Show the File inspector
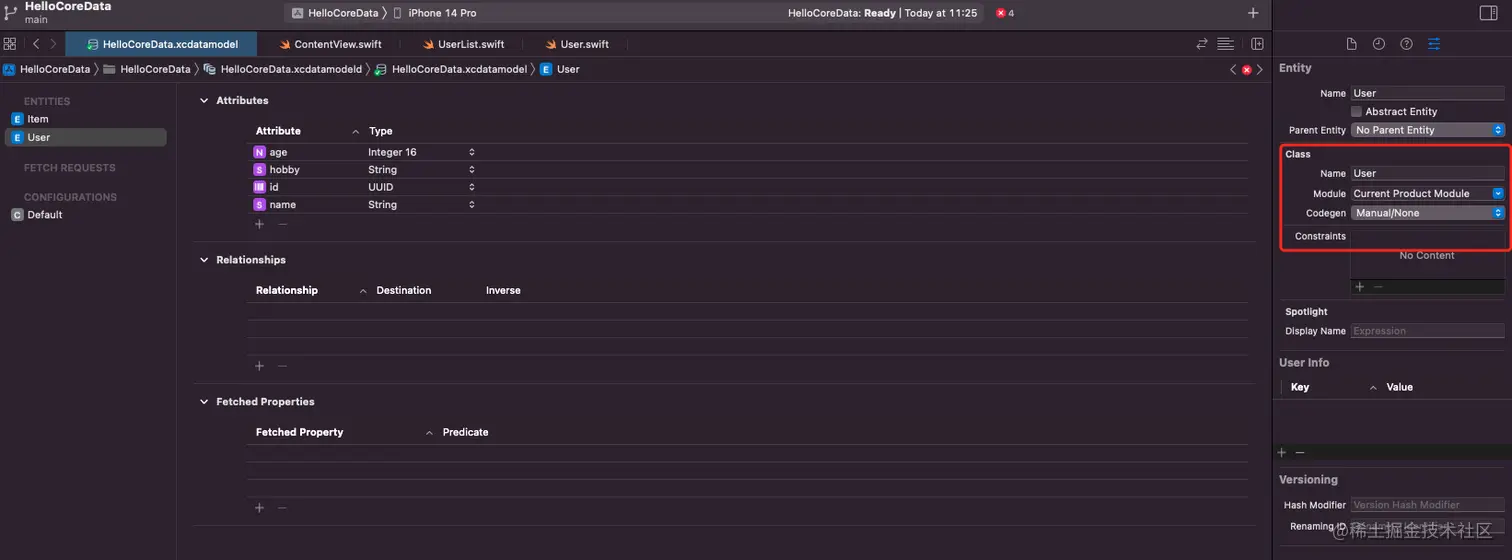The width and height of the screenshot is (1512, 560). (1351, 44)
